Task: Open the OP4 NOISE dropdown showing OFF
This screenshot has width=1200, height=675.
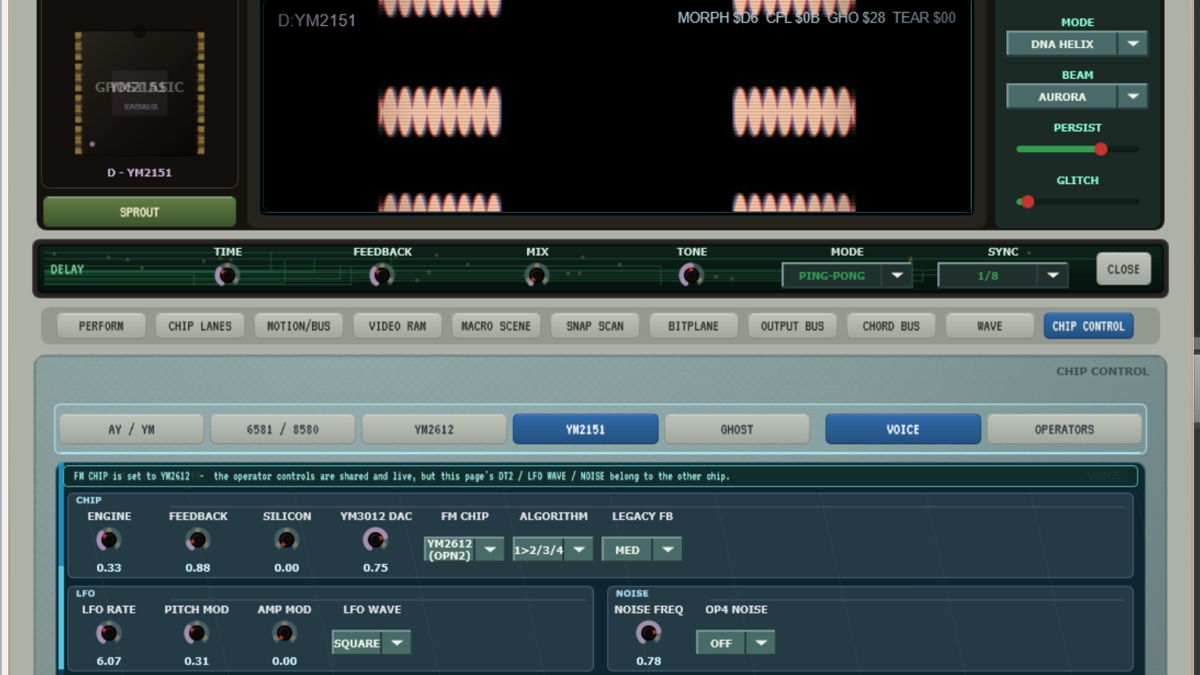Action: coord(735,643)
